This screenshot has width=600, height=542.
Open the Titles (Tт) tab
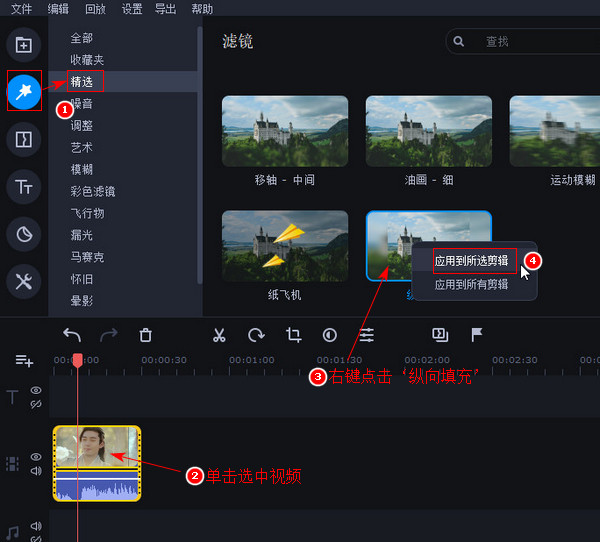click(x=24, y=187)
